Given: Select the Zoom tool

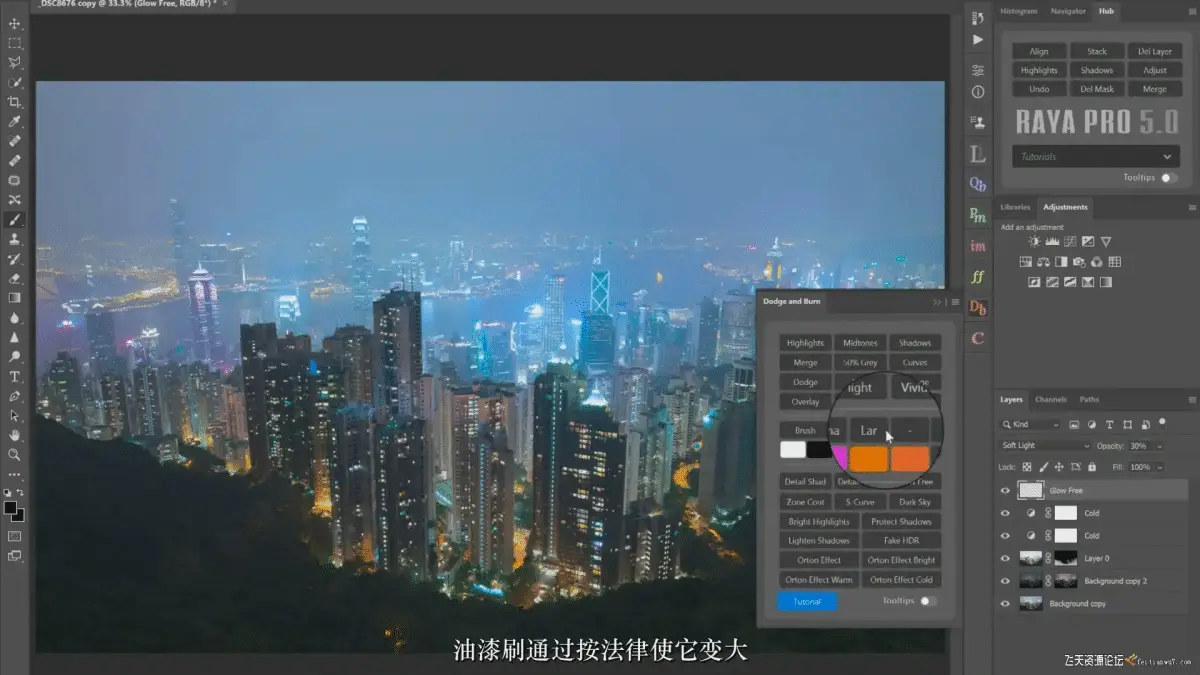Looking at the screenshot, I should click(14, 454).
